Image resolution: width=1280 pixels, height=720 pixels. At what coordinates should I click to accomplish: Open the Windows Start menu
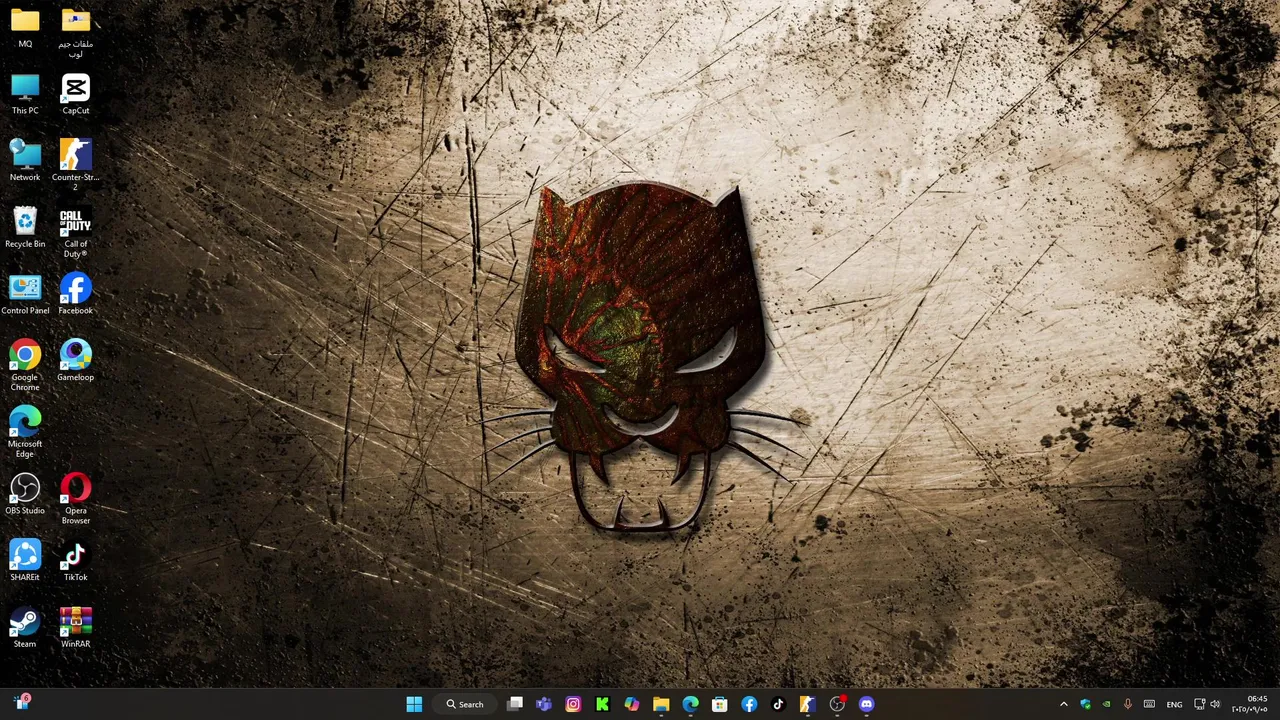point(414,704)
